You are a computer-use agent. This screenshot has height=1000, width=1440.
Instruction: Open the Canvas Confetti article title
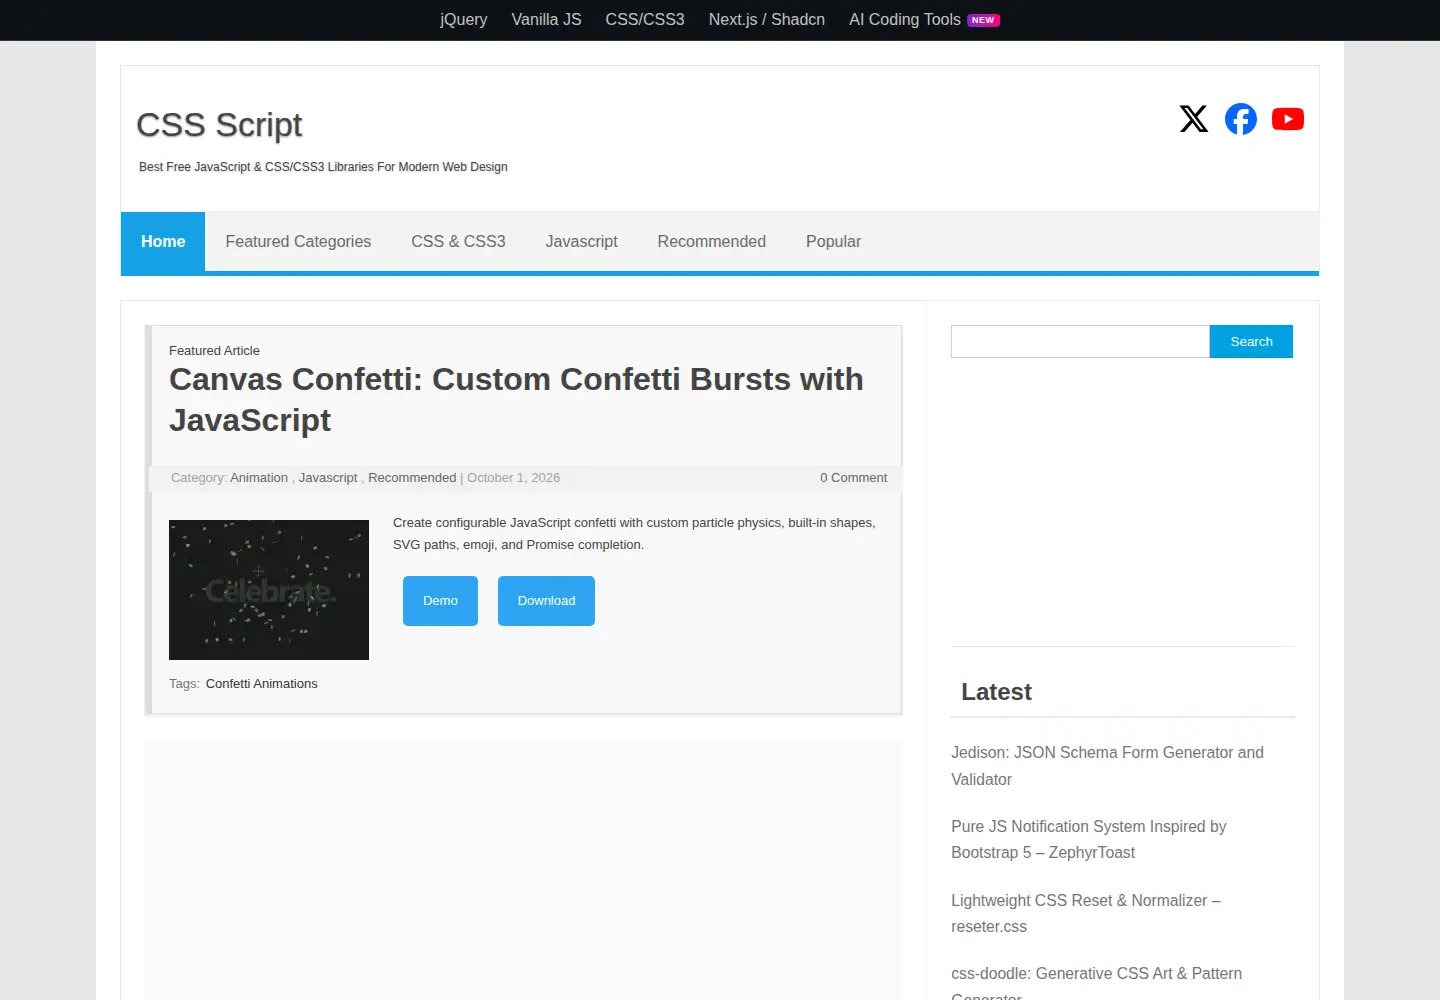coord(516,400)
